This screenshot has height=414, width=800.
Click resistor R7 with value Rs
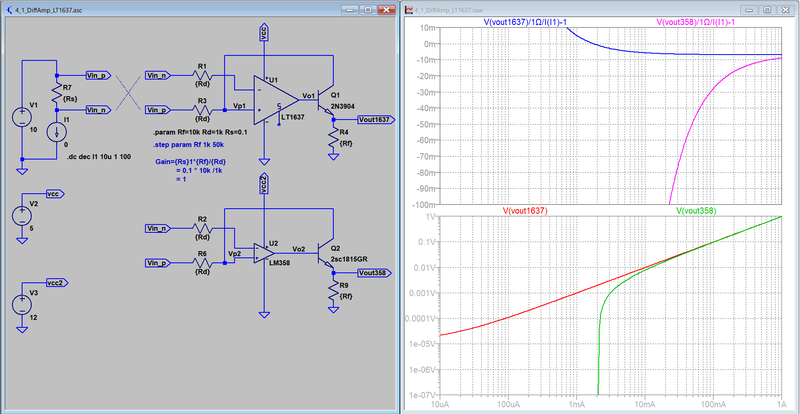tap(57, 94)
